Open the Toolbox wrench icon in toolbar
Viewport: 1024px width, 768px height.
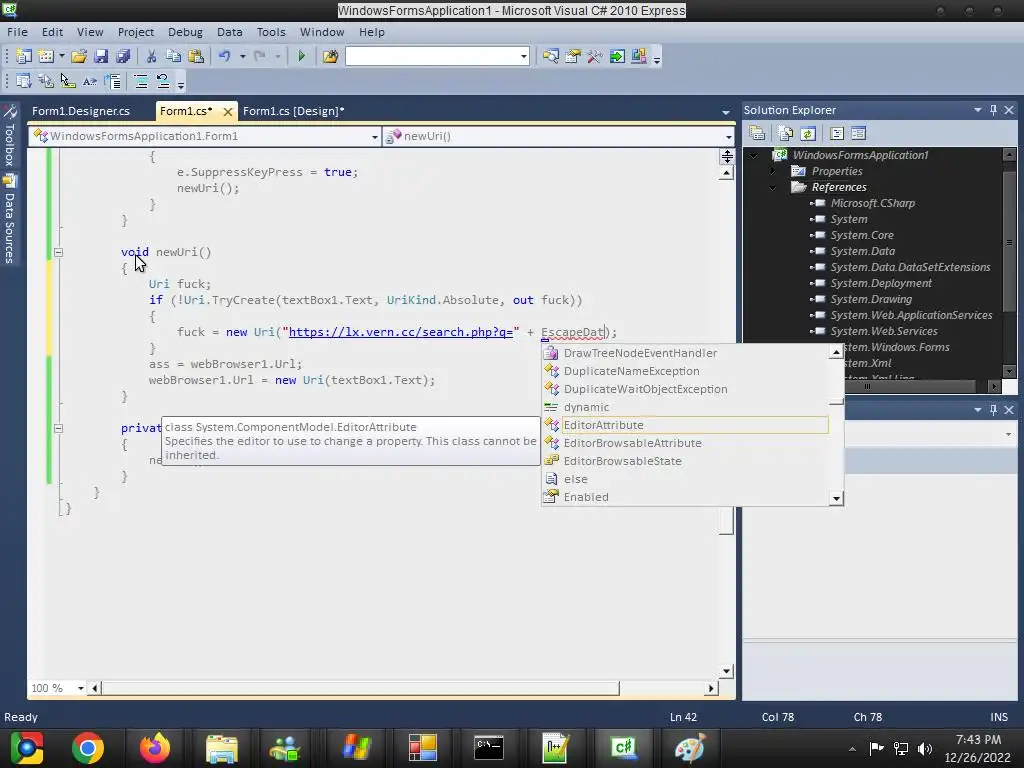point(594,56)
